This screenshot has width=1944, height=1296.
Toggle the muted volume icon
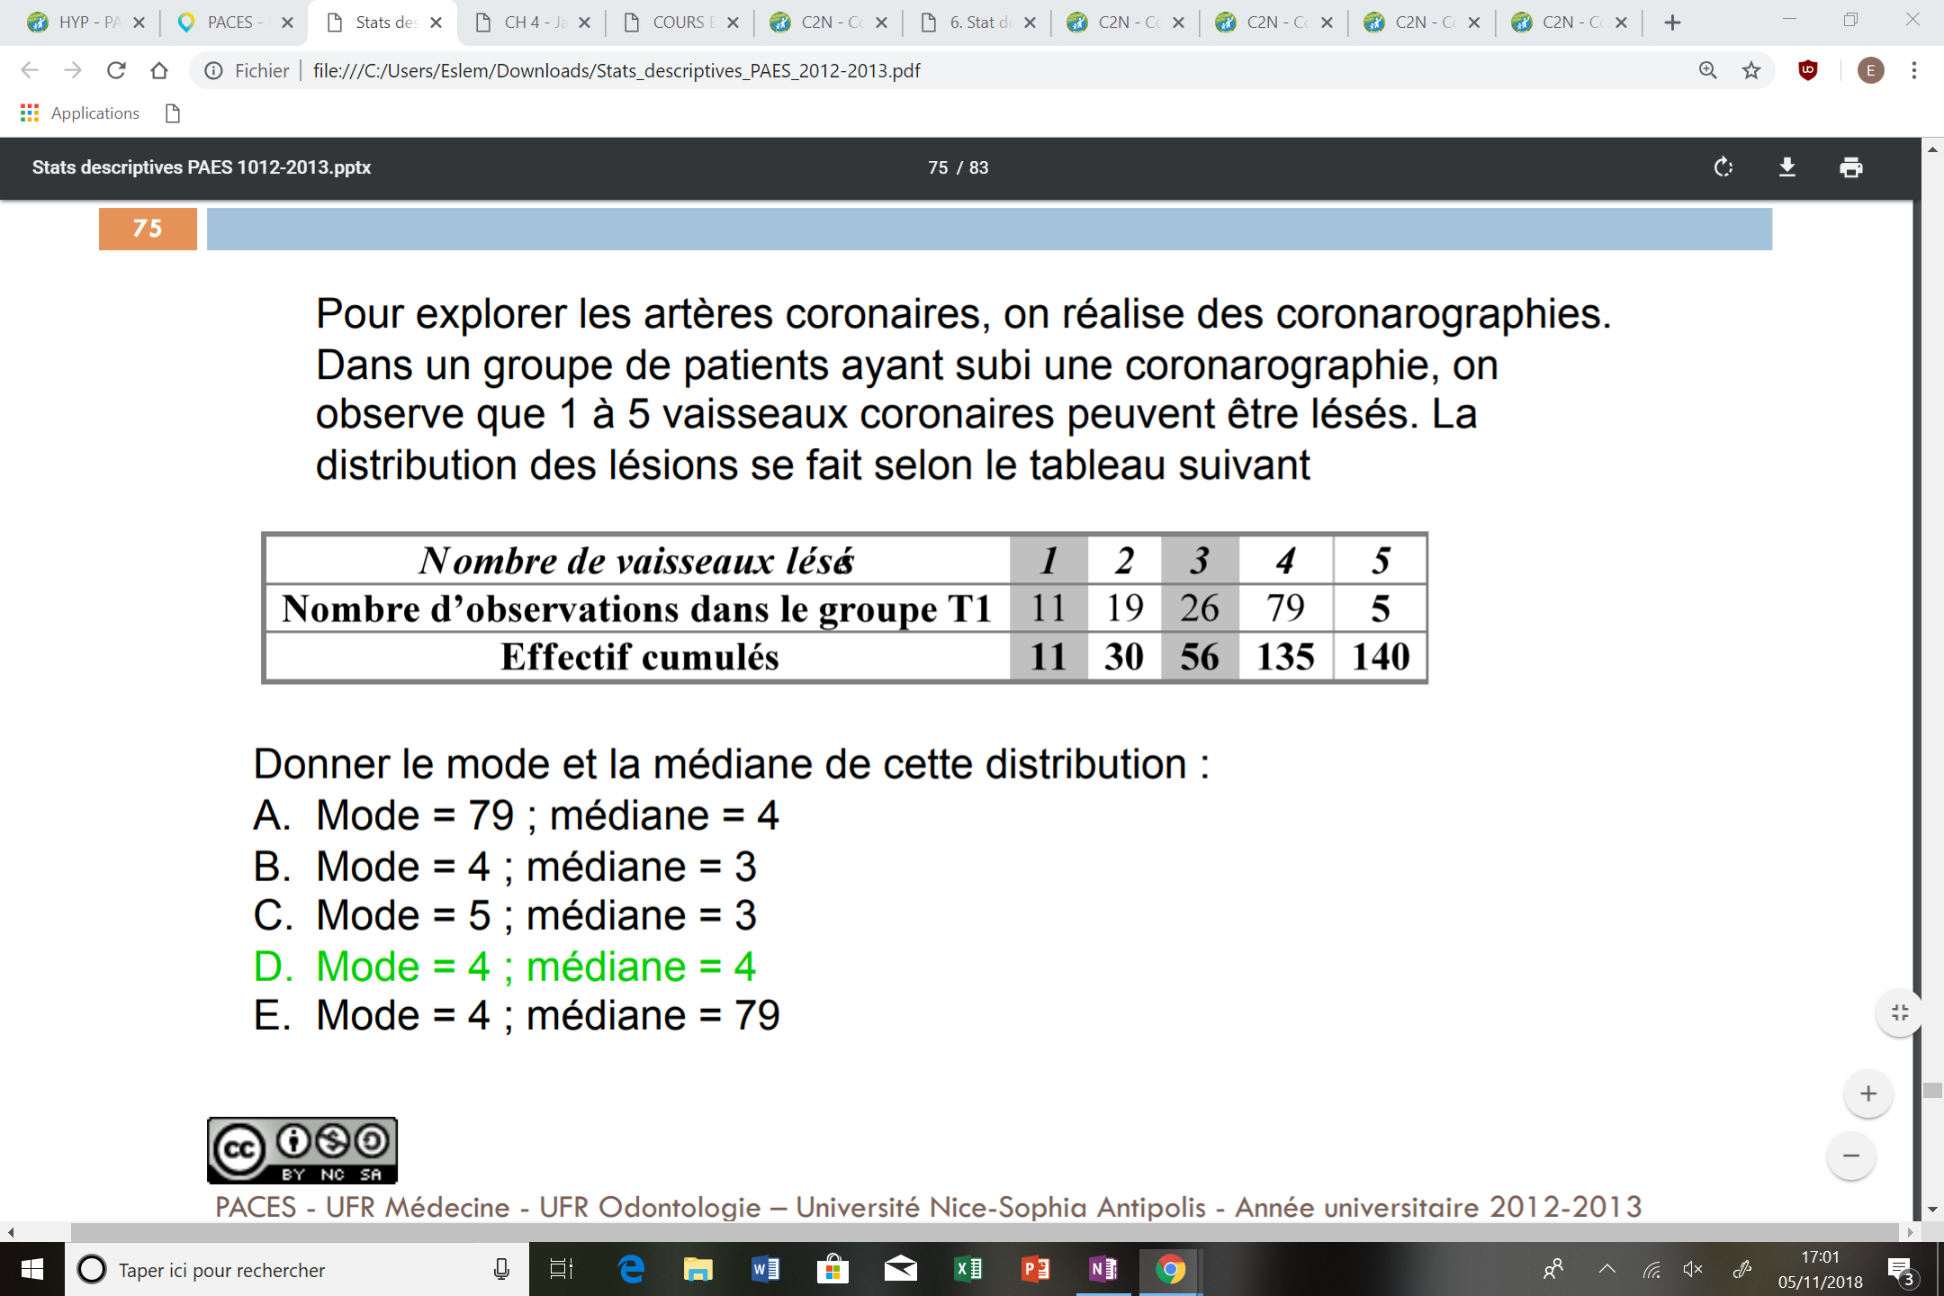1692,1269
